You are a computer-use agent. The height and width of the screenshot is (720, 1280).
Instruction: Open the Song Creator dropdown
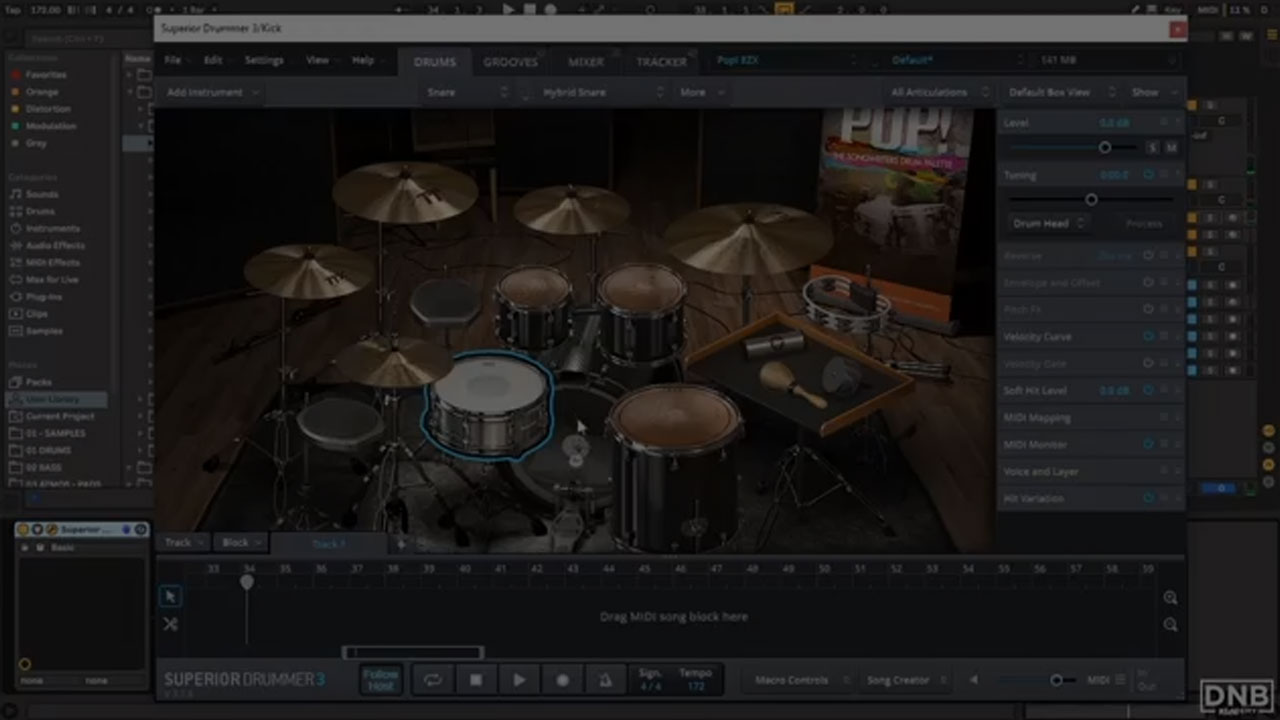click(906, 680)
